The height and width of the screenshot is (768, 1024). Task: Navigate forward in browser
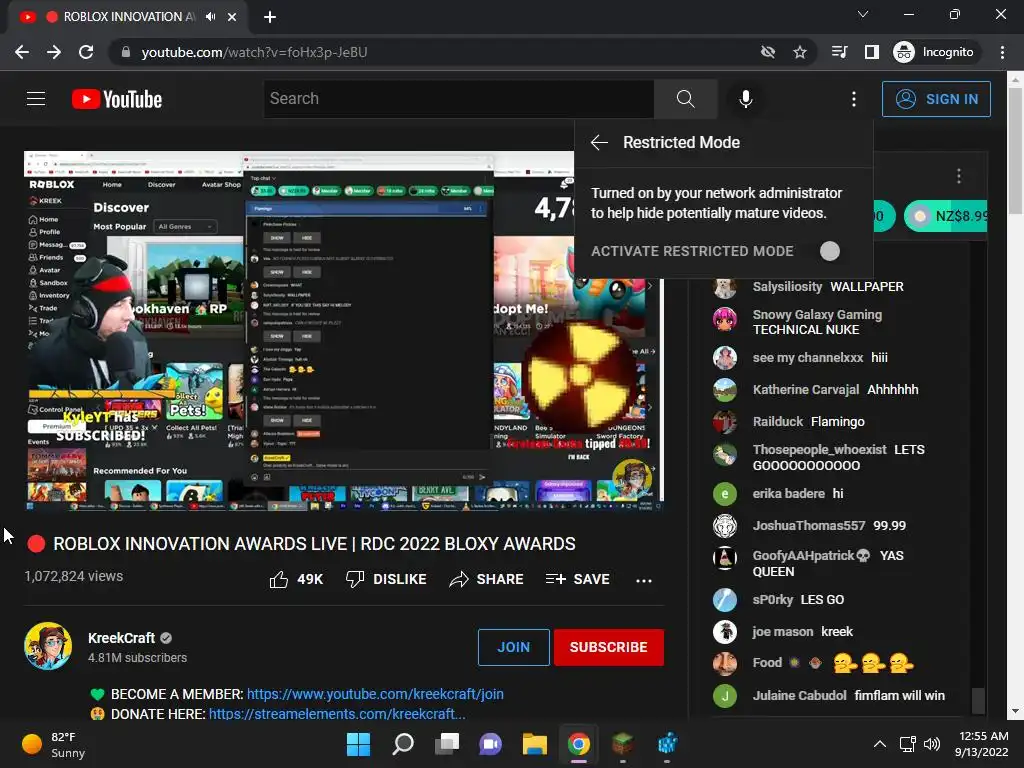54,52
